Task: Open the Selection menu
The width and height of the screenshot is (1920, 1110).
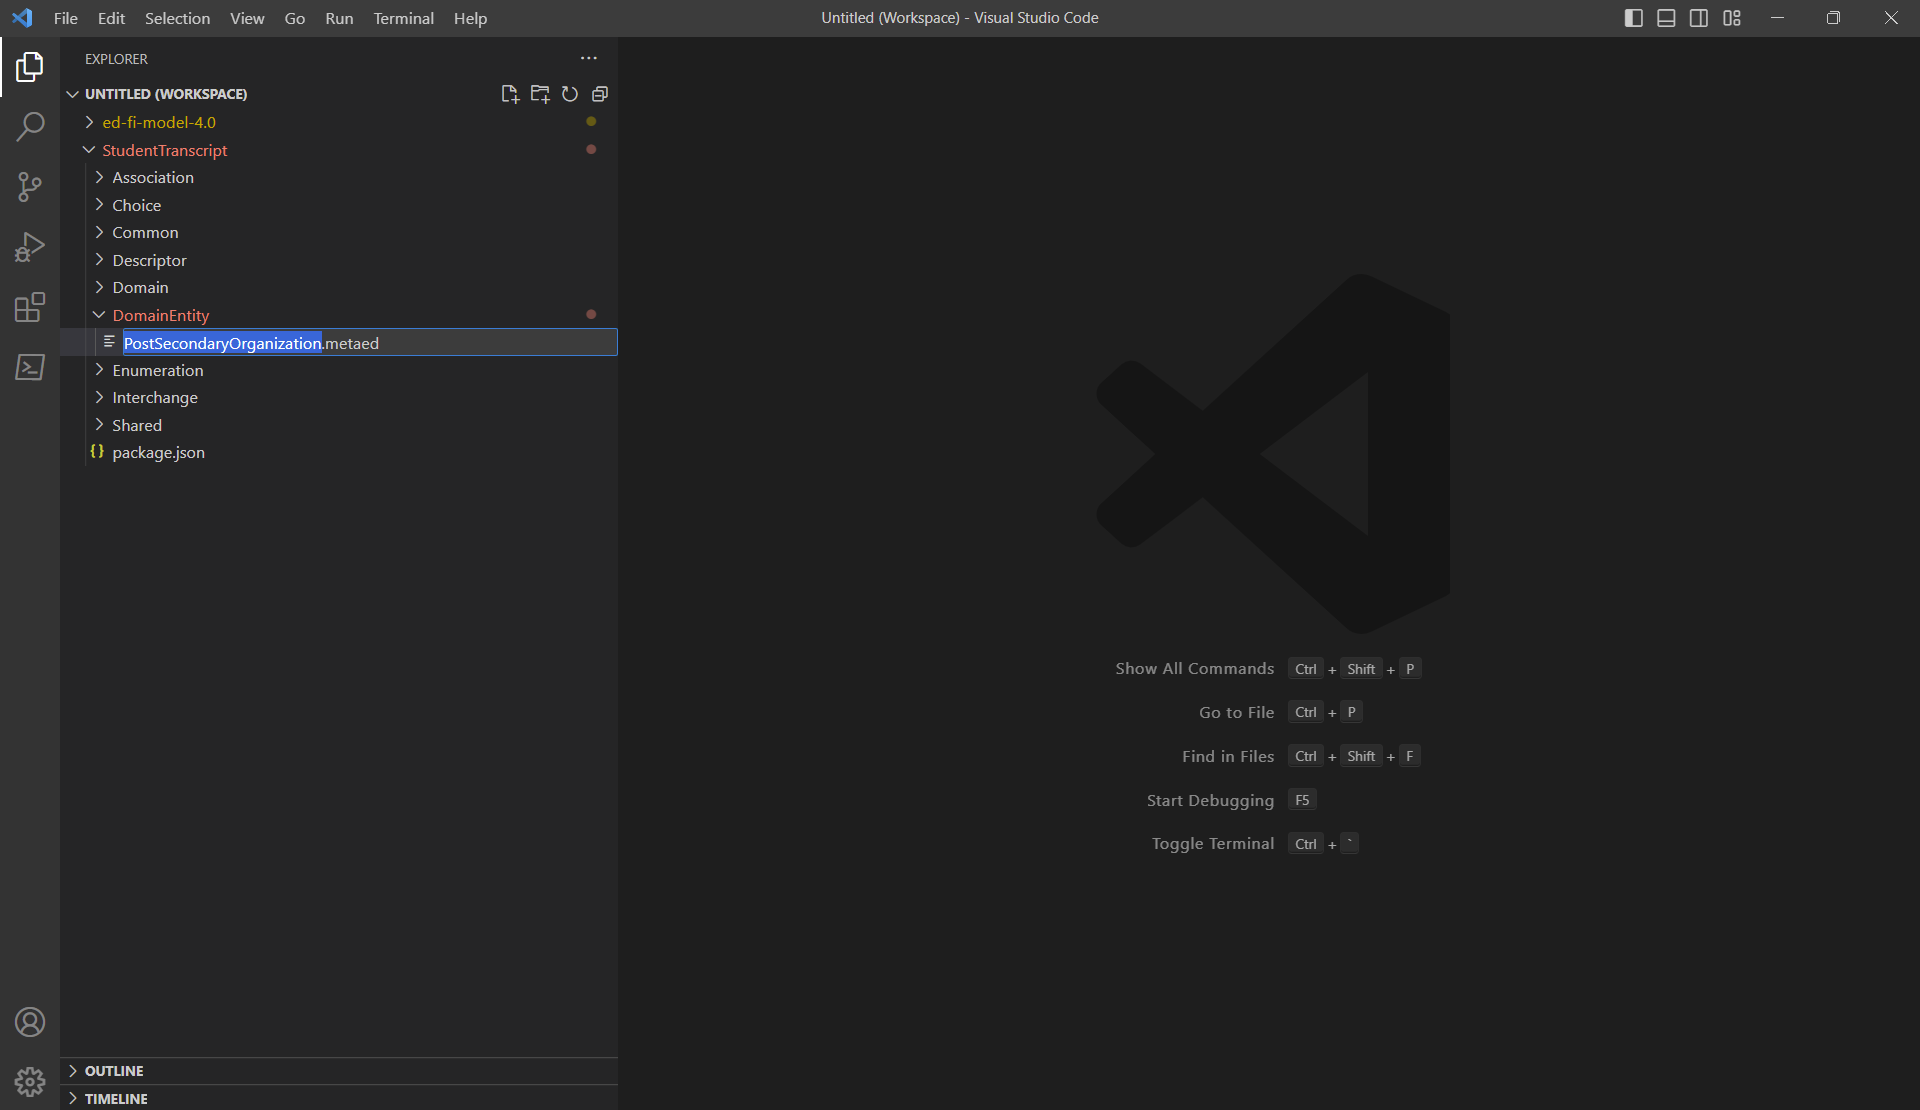Action: point(177,18)
